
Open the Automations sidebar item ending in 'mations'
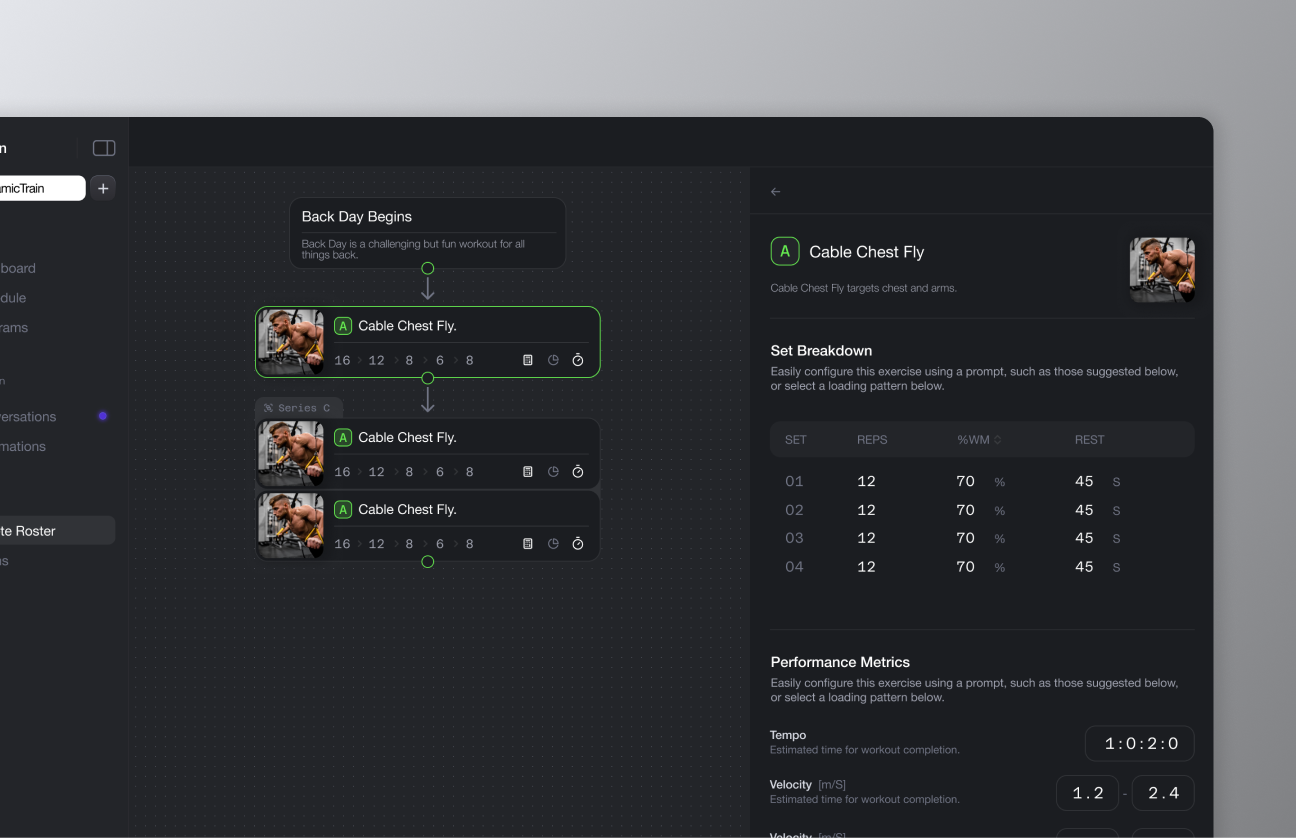click(x=23, y=447)
